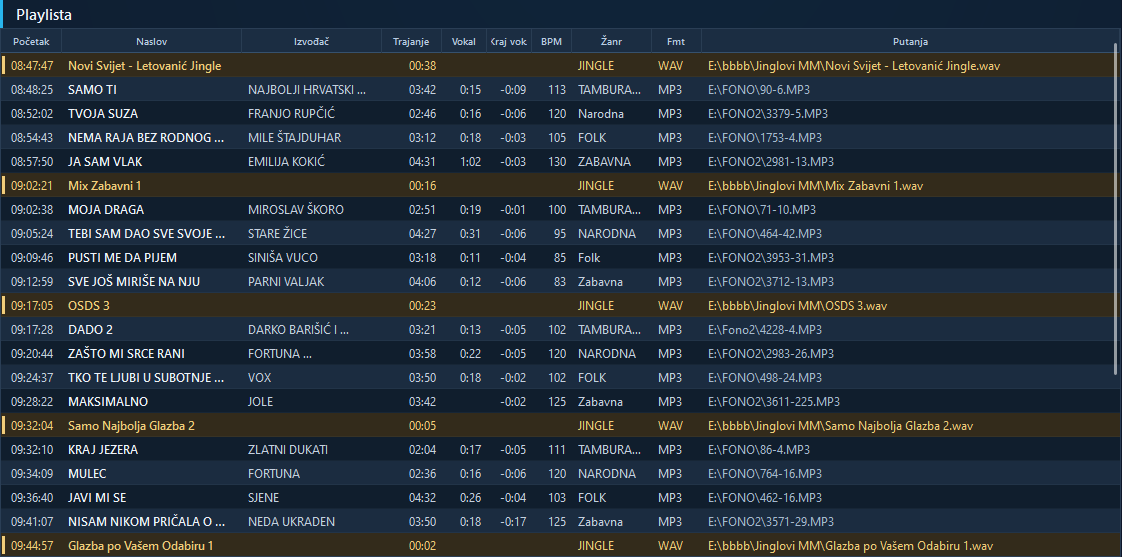This screenshot has height=557, width=1122.
Task: Select the ZAŠTO MI SRCE RANI title
Action: 127,354
